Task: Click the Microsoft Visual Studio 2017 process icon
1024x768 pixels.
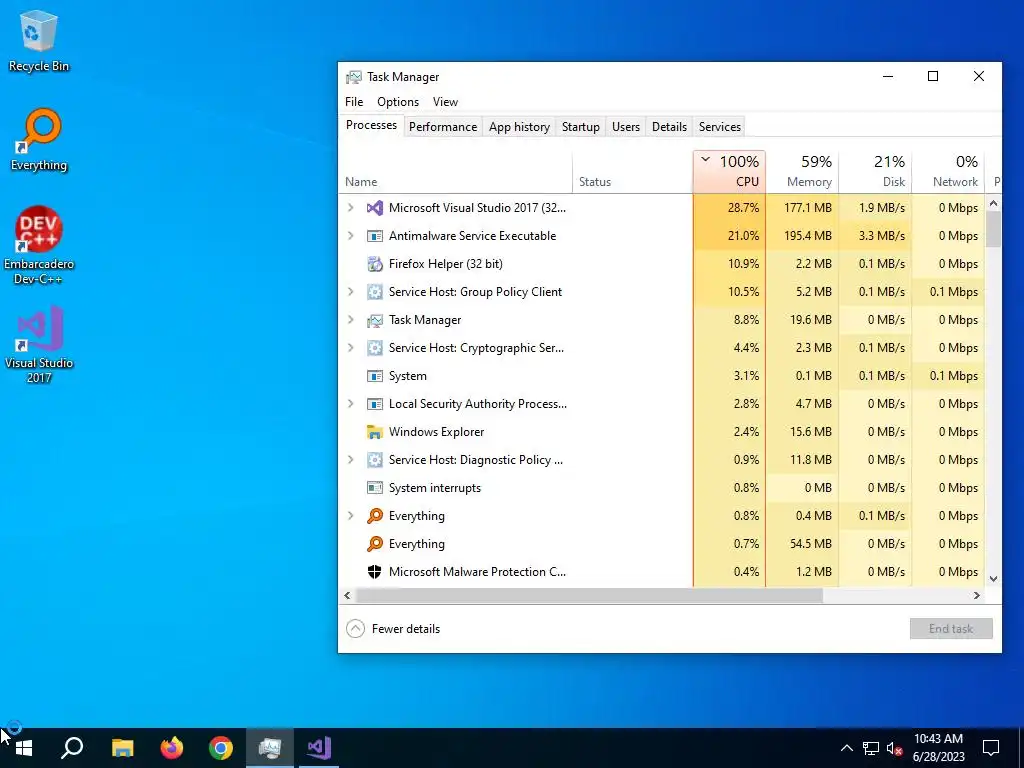Action: pos(375,208)
